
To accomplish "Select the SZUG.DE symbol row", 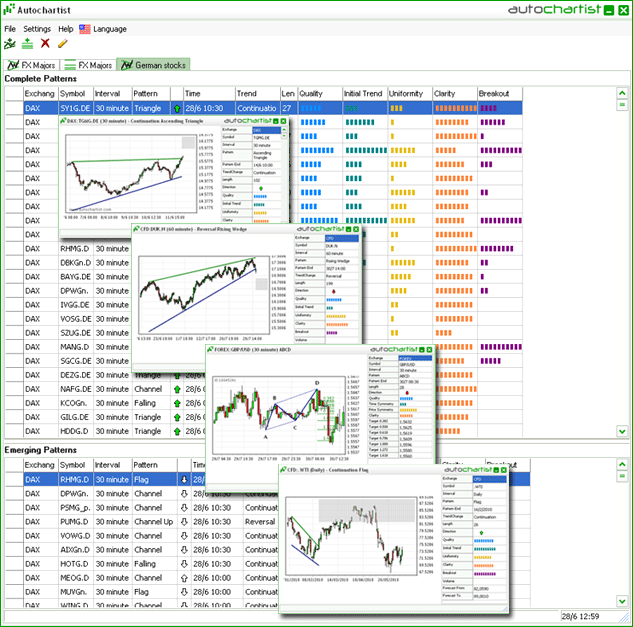I will click(75, 333).
